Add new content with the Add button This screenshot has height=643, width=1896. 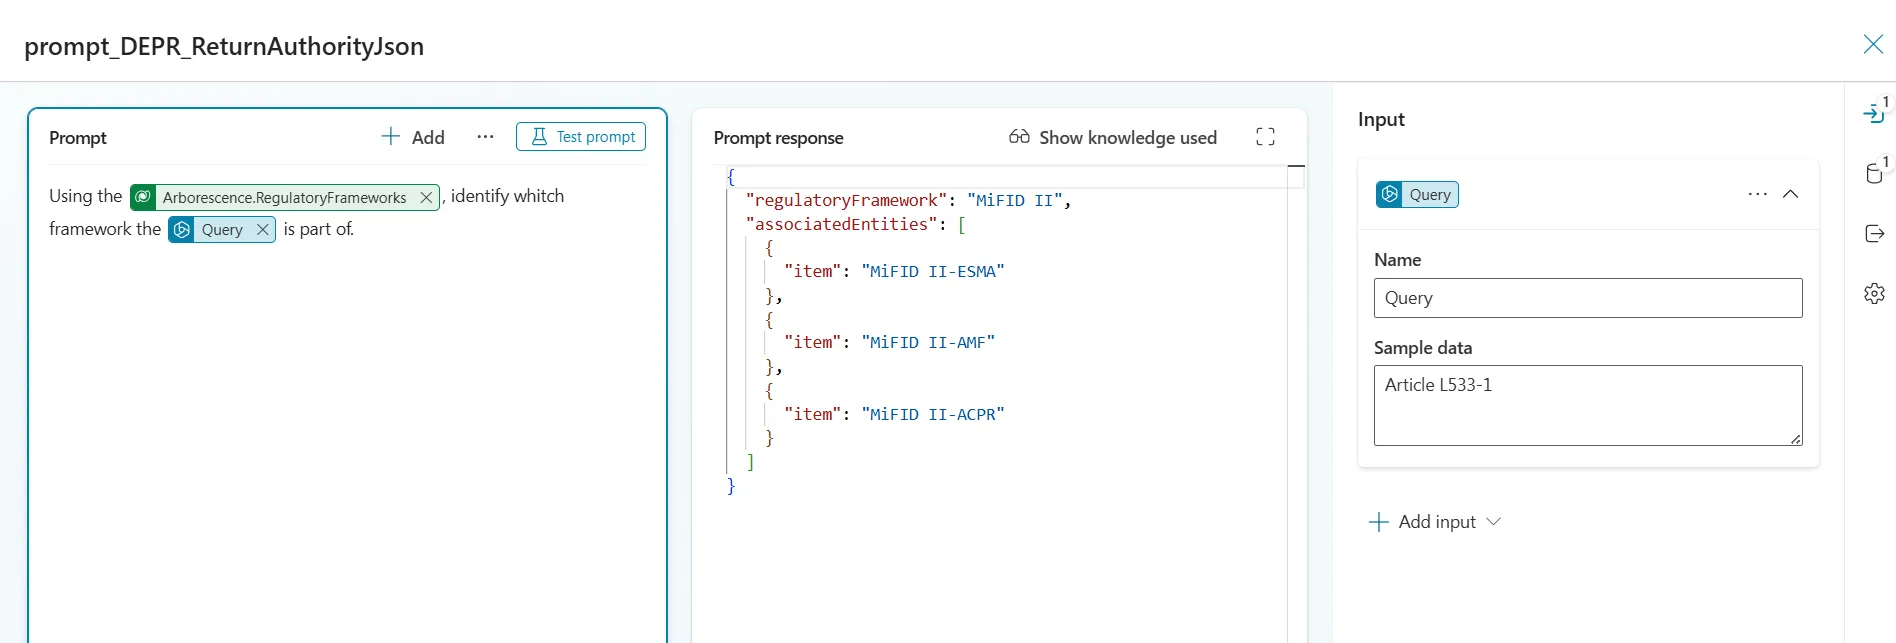coord(413,137)
